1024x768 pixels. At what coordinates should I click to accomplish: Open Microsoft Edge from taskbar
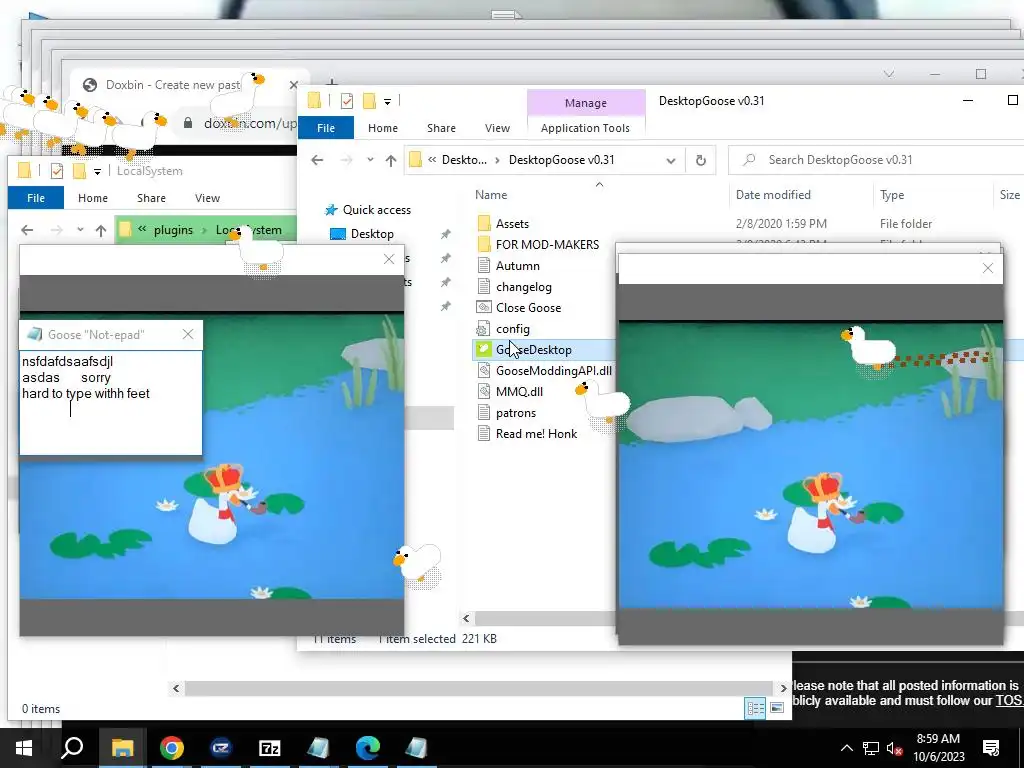coord(368,748)
